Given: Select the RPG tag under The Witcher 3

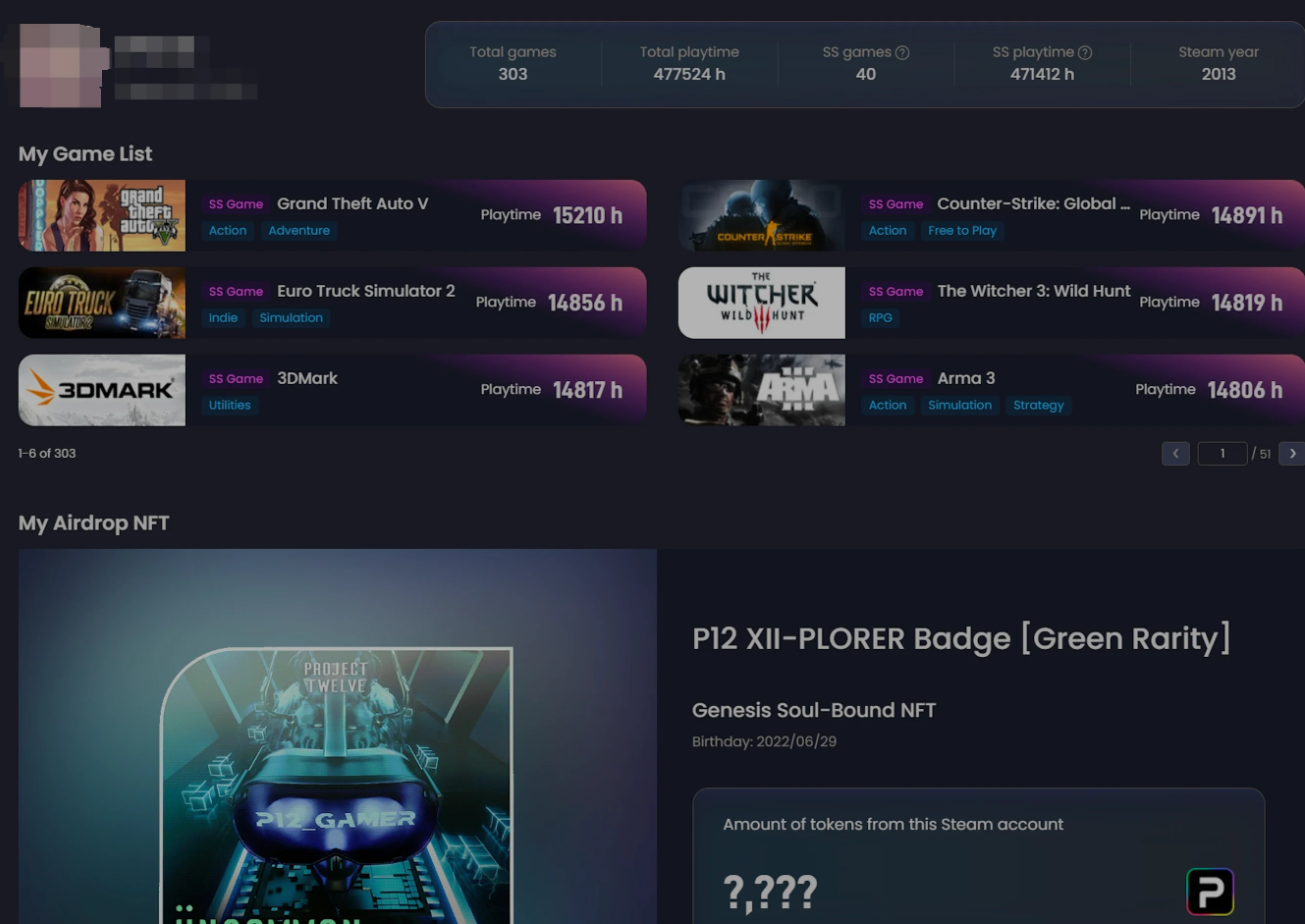Looking at the screenshot, I should (880, 318).
